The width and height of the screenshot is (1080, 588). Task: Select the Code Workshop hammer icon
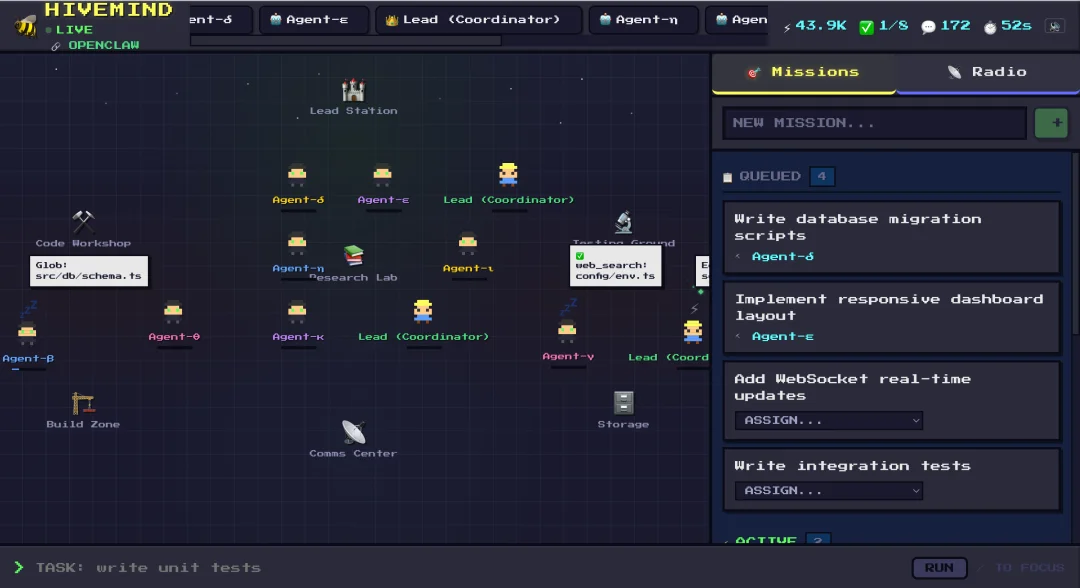(x=83, y=222)
